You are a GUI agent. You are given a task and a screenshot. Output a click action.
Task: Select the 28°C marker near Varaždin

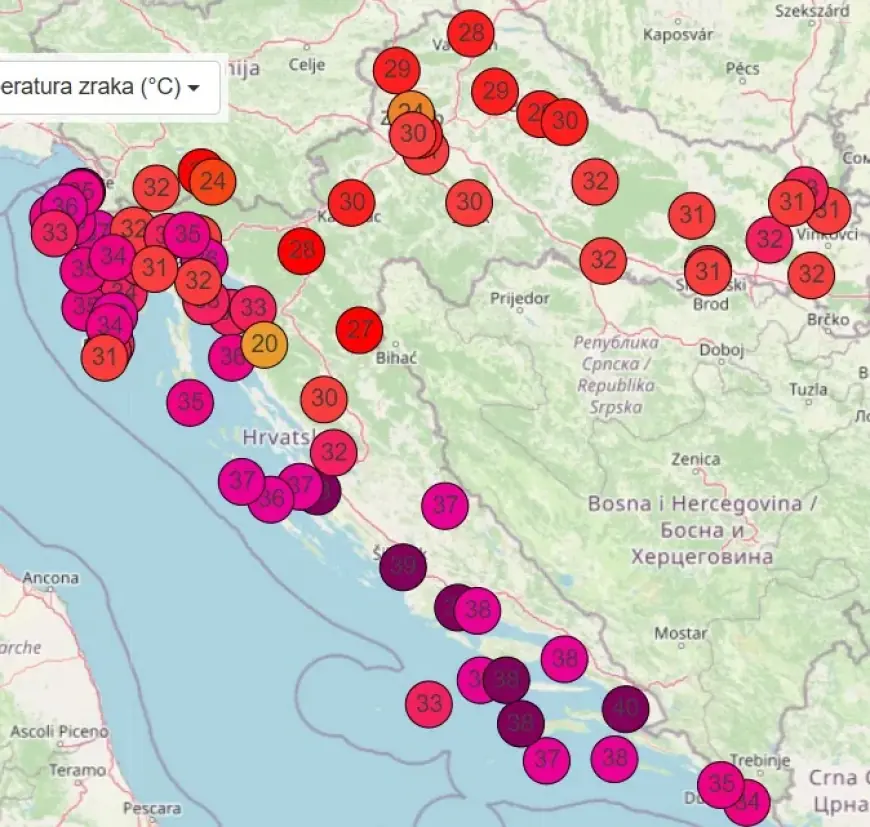point(469,32)
